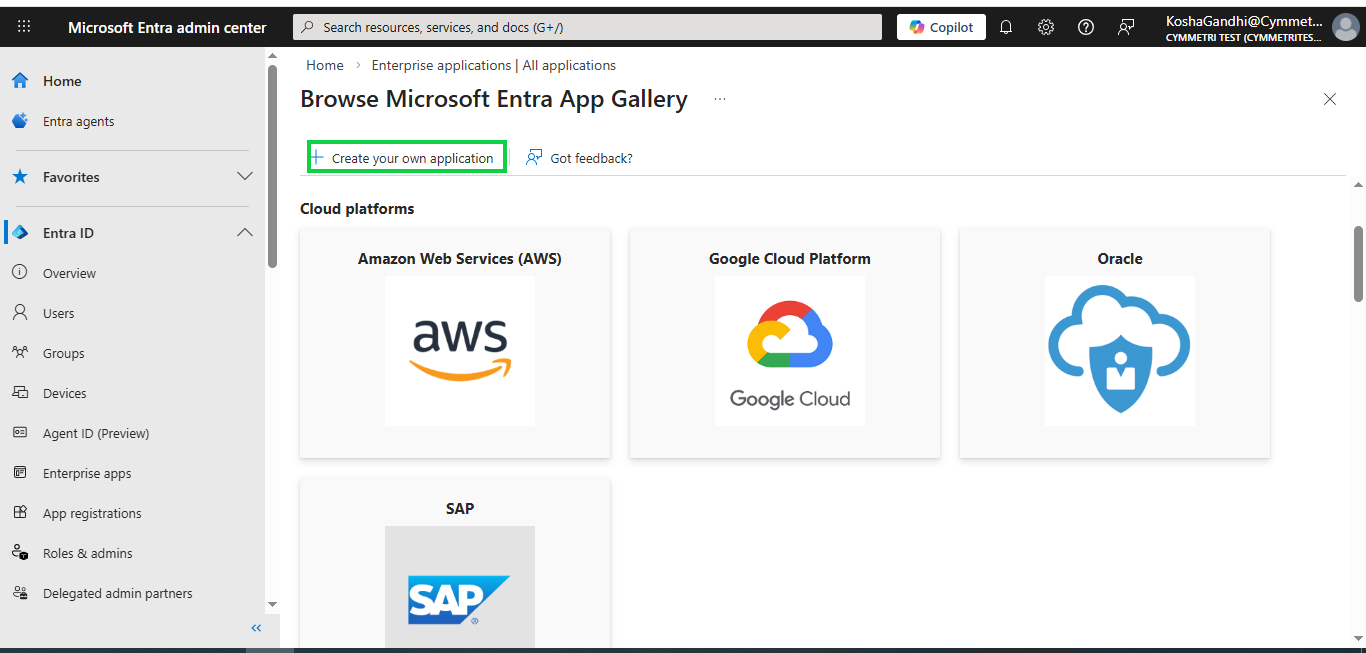Click the Entra ID diamond icon
This screenshot has width=1366, height=653.
coord(20,233)
